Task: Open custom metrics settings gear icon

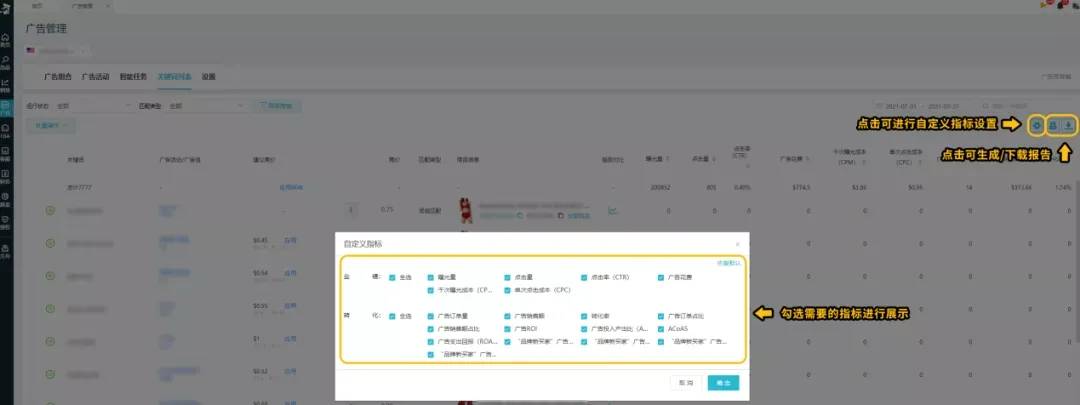Action: pos(1036,125)
